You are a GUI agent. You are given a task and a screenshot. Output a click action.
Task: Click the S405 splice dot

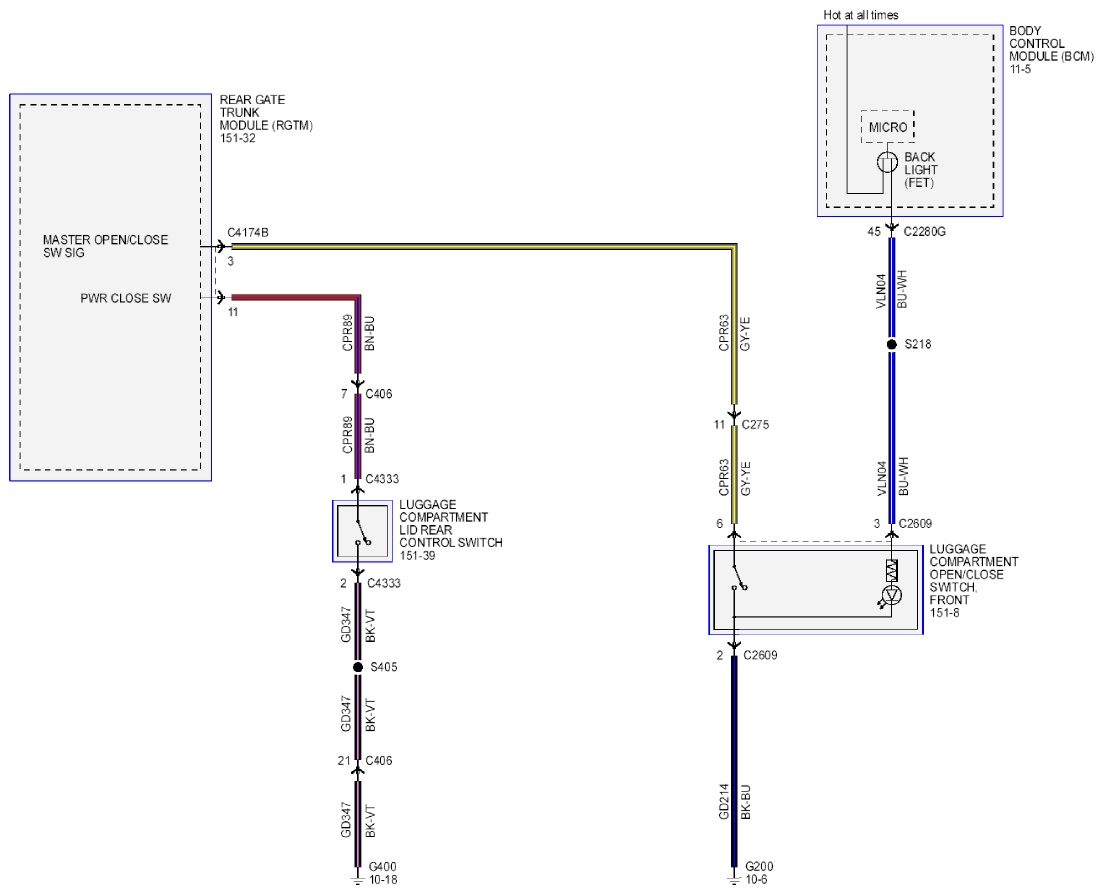pos(357,667)
